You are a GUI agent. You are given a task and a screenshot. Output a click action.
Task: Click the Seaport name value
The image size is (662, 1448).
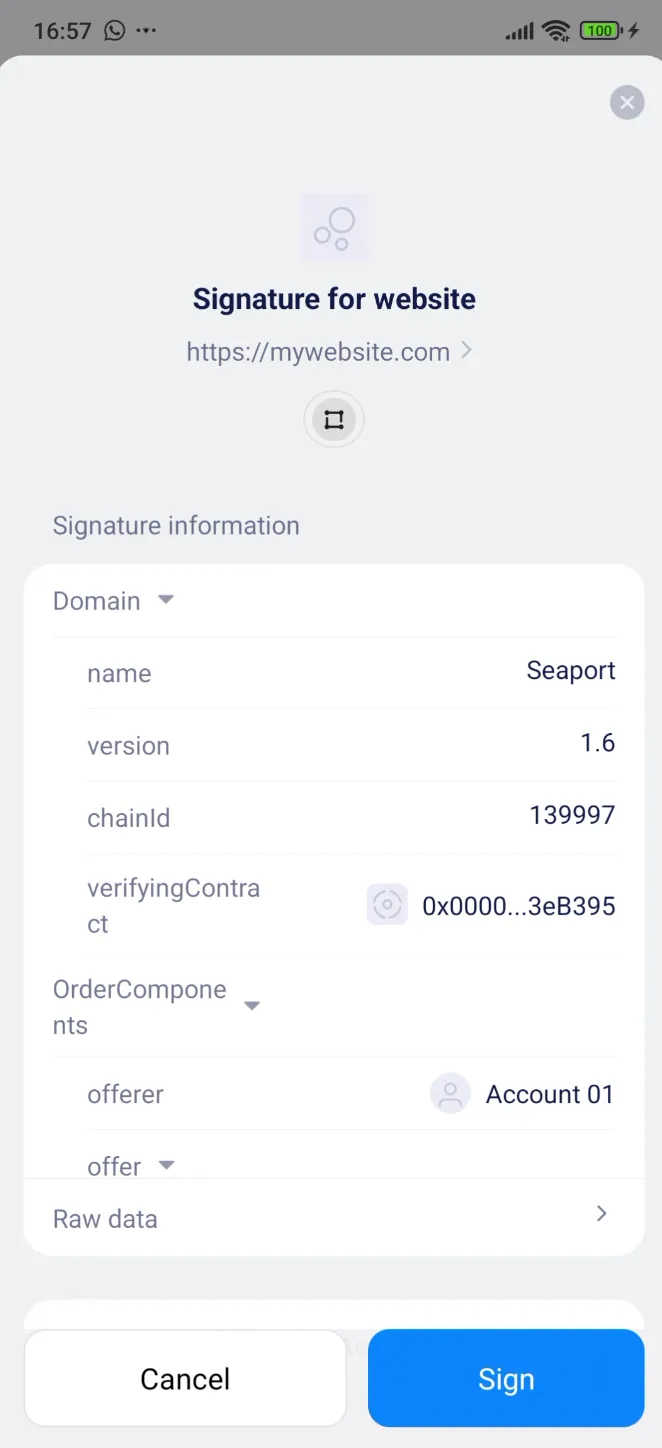[x=570, y=670]
